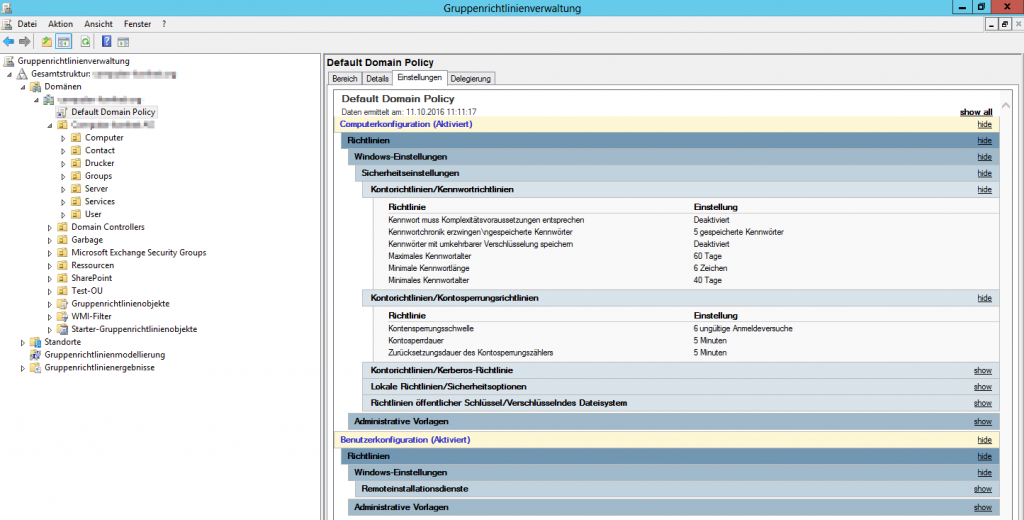Click the Starter-Gruppenrichtlinienobjekte icon

point(62,329)
